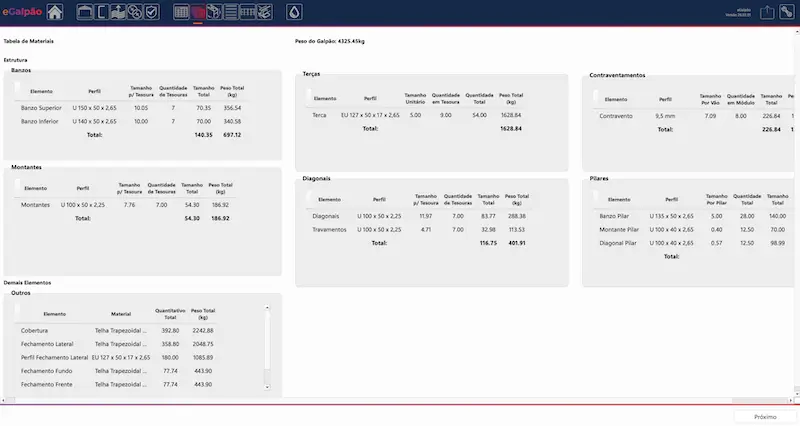Click Montantes profile U 100 x 50 x 2,25
Image resolution: width=800 pixels, height=426 pixels.
click(83, 205)
